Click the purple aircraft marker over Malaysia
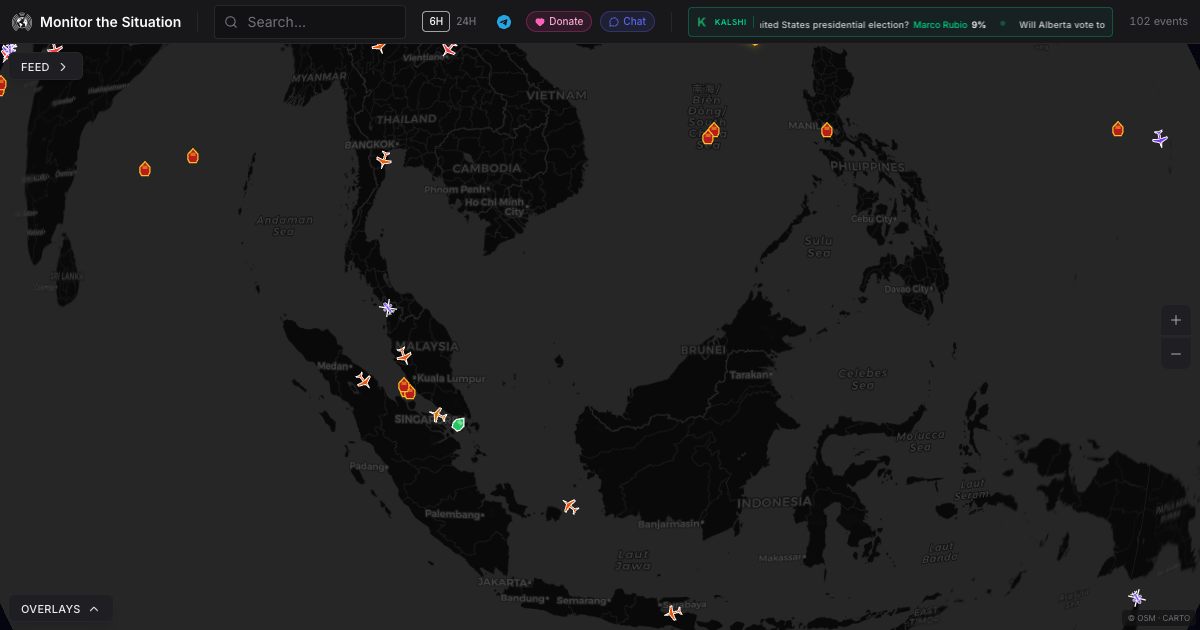This screenshot has height=630, width=1200. [x=387, y=308]
